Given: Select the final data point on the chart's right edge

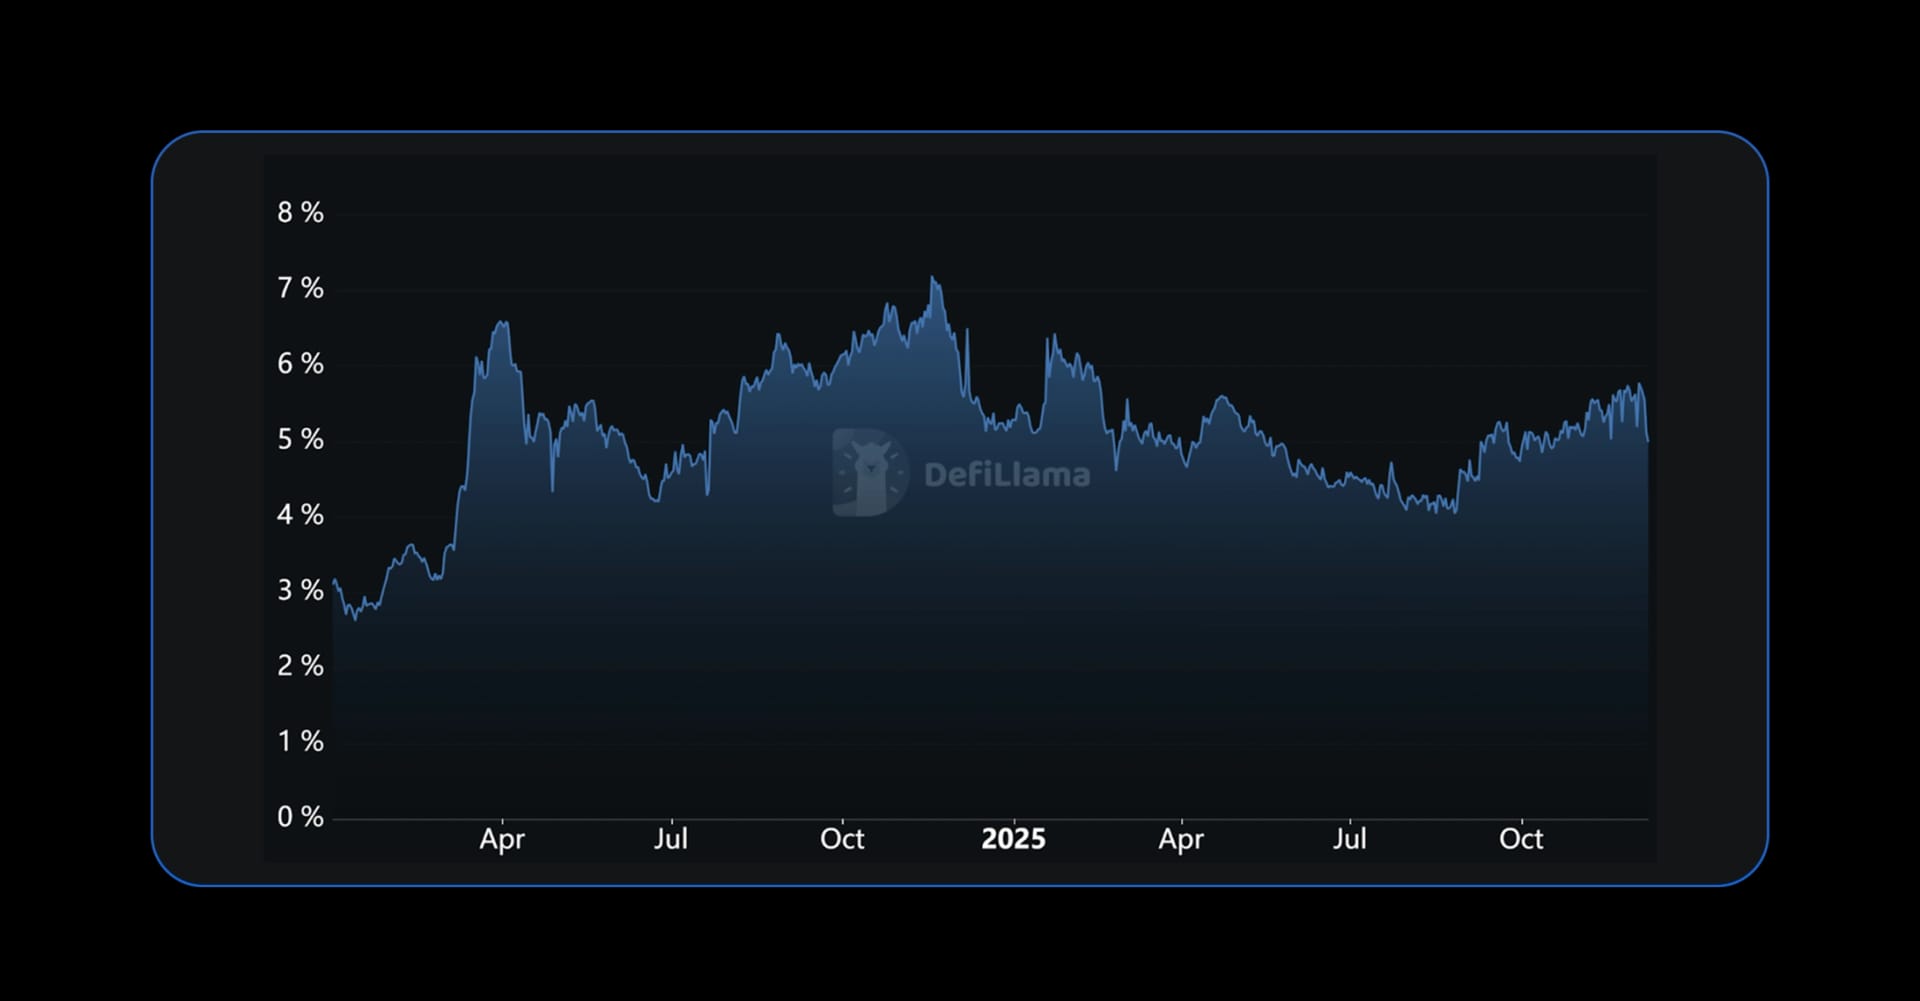Looking at the screenshot, I should [1647, 440].
